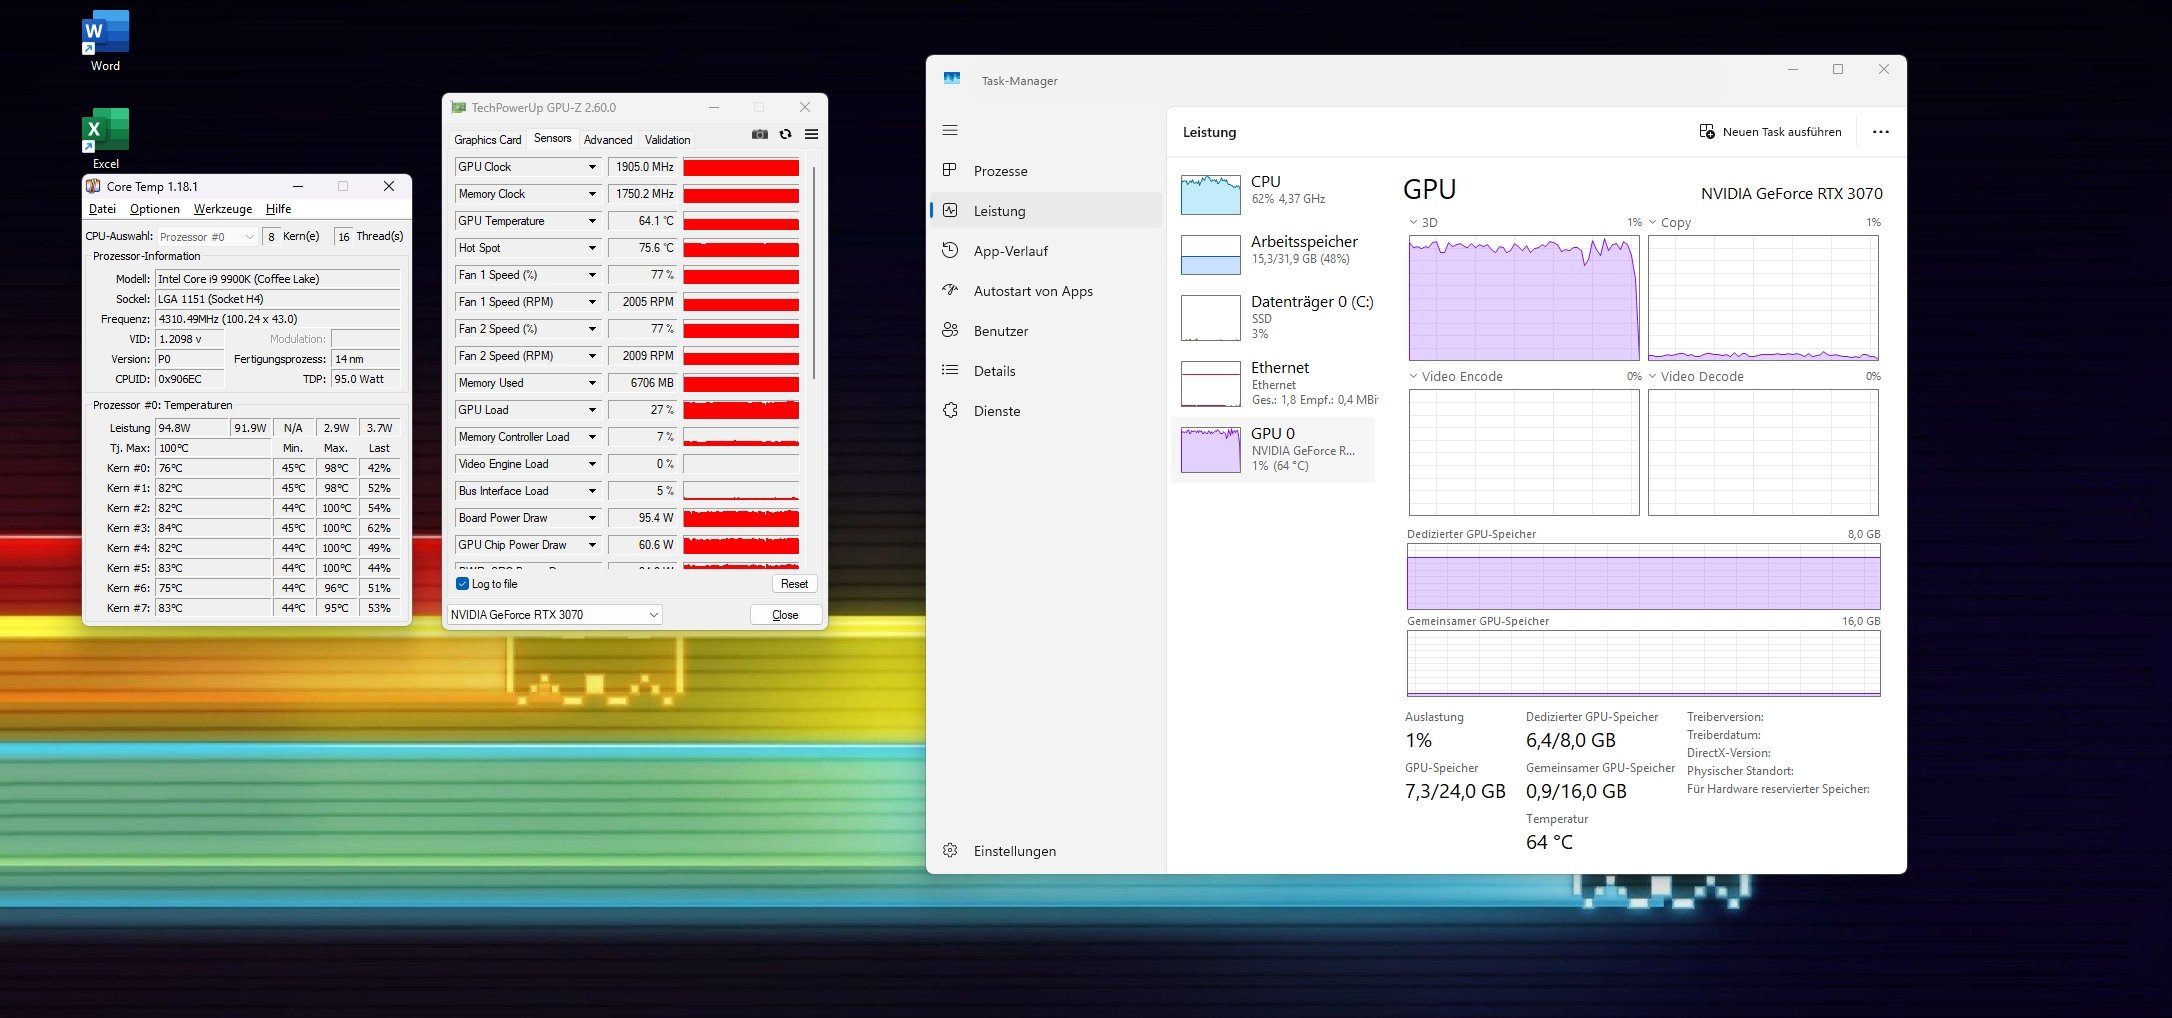The height and width of the screenshot is (1018, 2172).
Task: Open the Hot Spot sensor dropdown
Action: (592, 248)
